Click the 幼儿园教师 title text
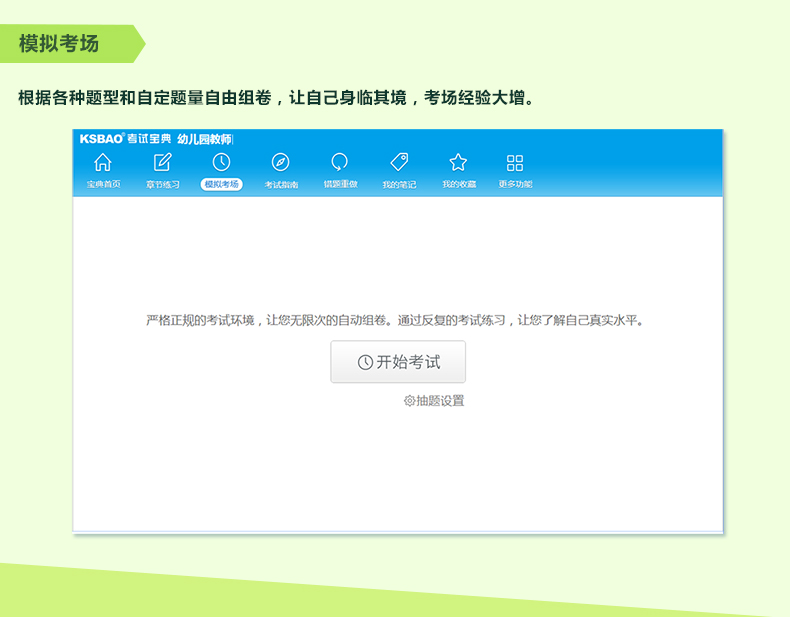Image resolution: width=790 pixels, height=617 pixels. [205, 139]
